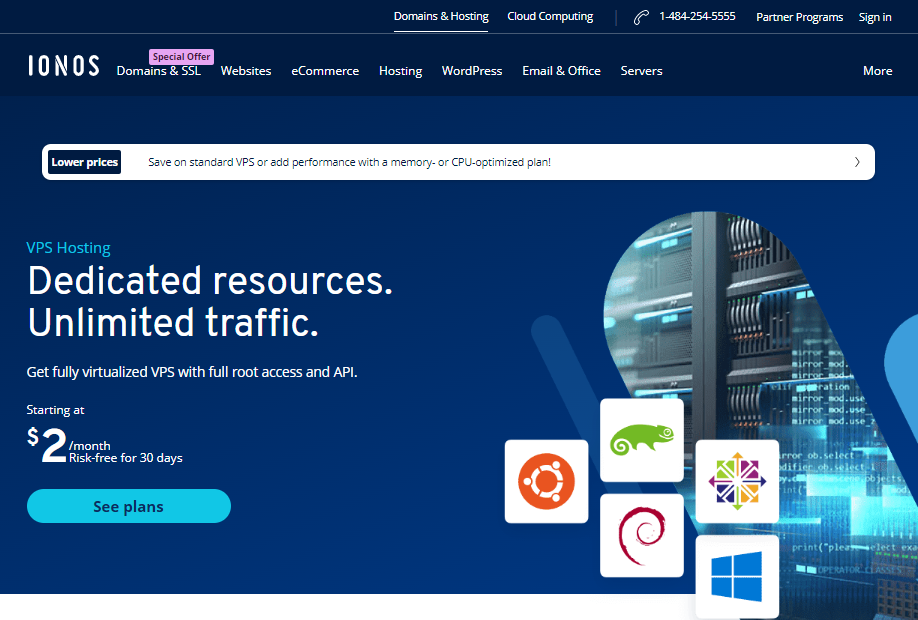The height and width of the screenshot is (620, 918).
Task: Click the Starting at text
Action: pyautogui.click(x=55, y=410)
